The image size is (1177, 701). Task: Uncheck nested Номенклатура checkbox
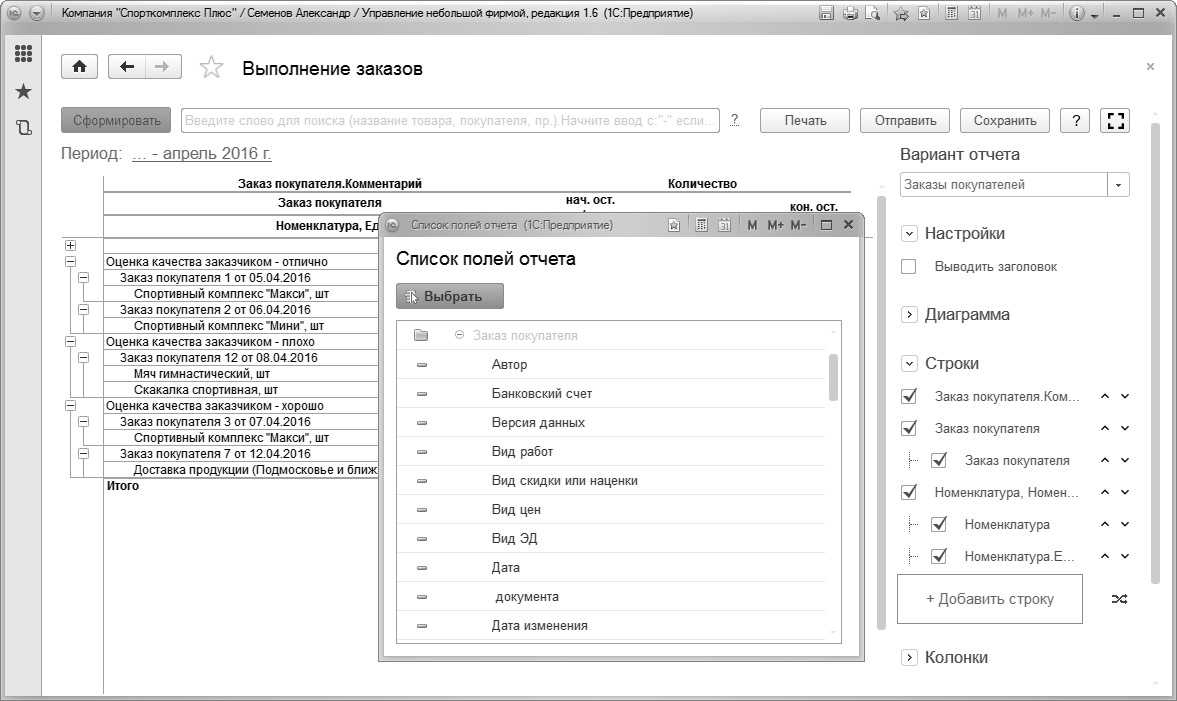coord(938,525)
